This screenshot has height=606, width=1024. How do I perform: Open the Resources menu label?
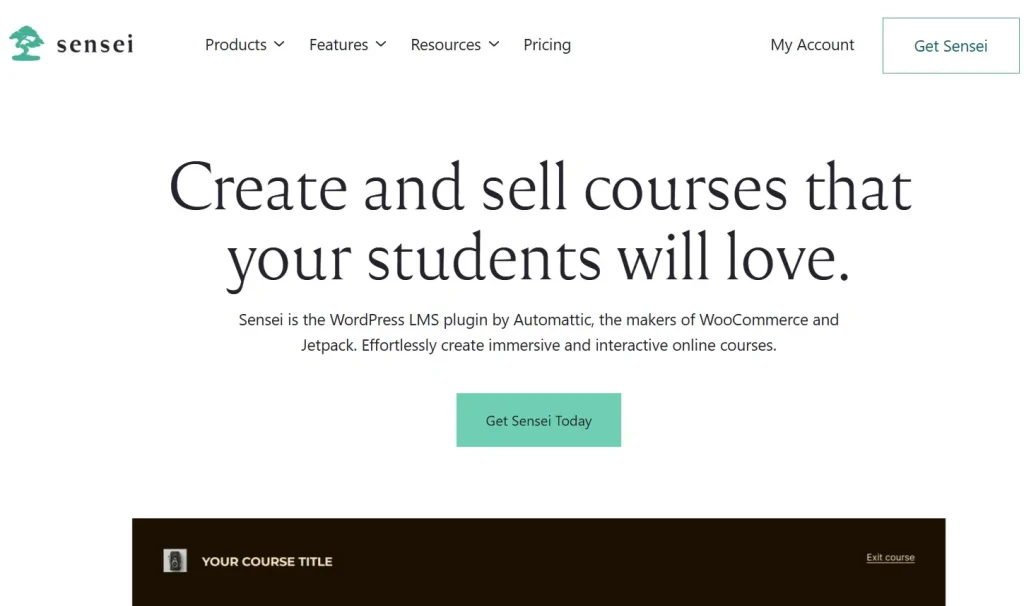445,45
